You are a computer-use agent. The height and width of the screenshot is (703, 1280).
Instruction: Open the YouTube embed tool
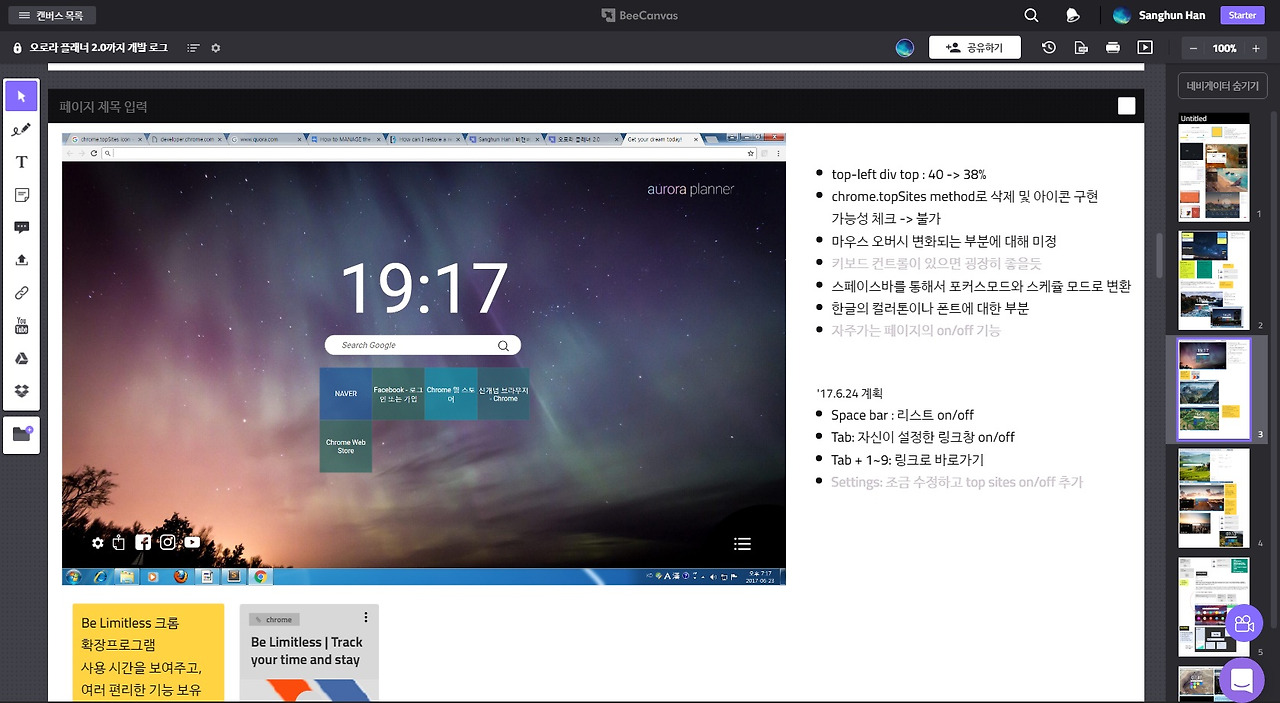click(21, 326)
